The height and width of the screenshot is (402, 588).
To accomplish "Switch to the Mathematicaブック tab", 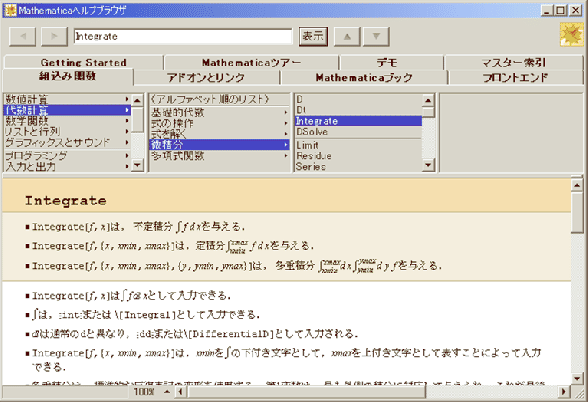I will tap(364, 78).
